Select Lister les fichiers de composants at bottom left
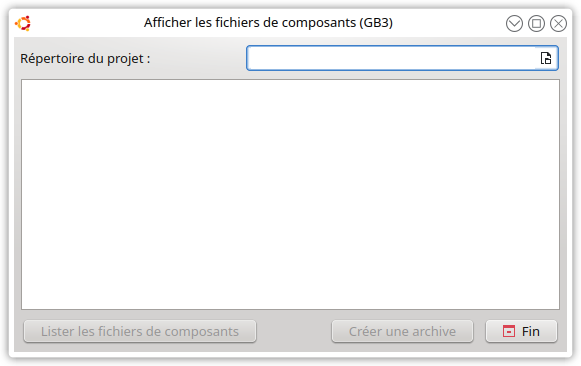Image resolution: width=581 pixels, height=366 pixels. click(x=140, y=331)
